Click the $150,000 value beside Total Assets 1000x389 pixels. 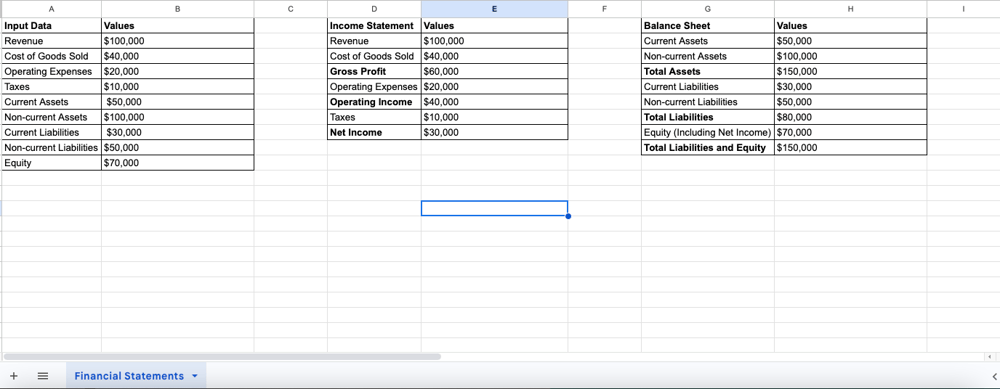pyautogui.click(x=851, y=71)
